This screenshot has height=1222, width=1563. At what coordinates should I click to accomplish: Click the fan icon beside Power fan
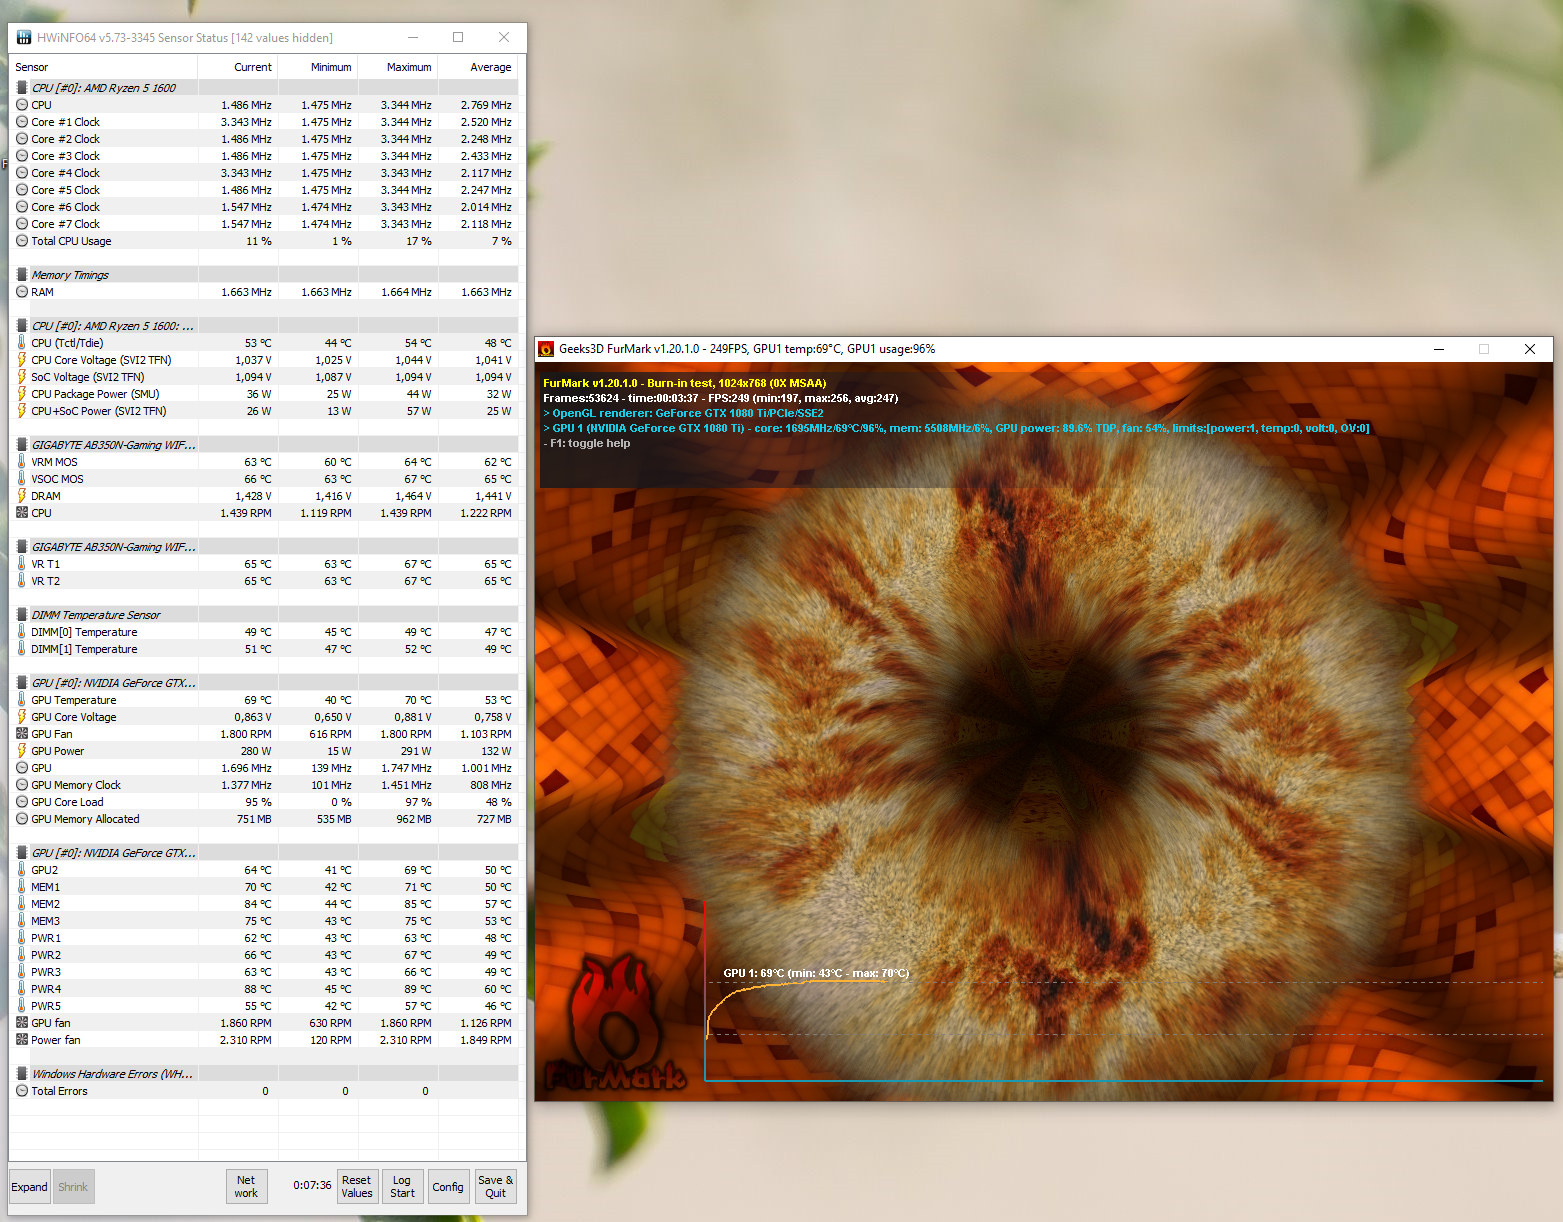(22, 1040)
